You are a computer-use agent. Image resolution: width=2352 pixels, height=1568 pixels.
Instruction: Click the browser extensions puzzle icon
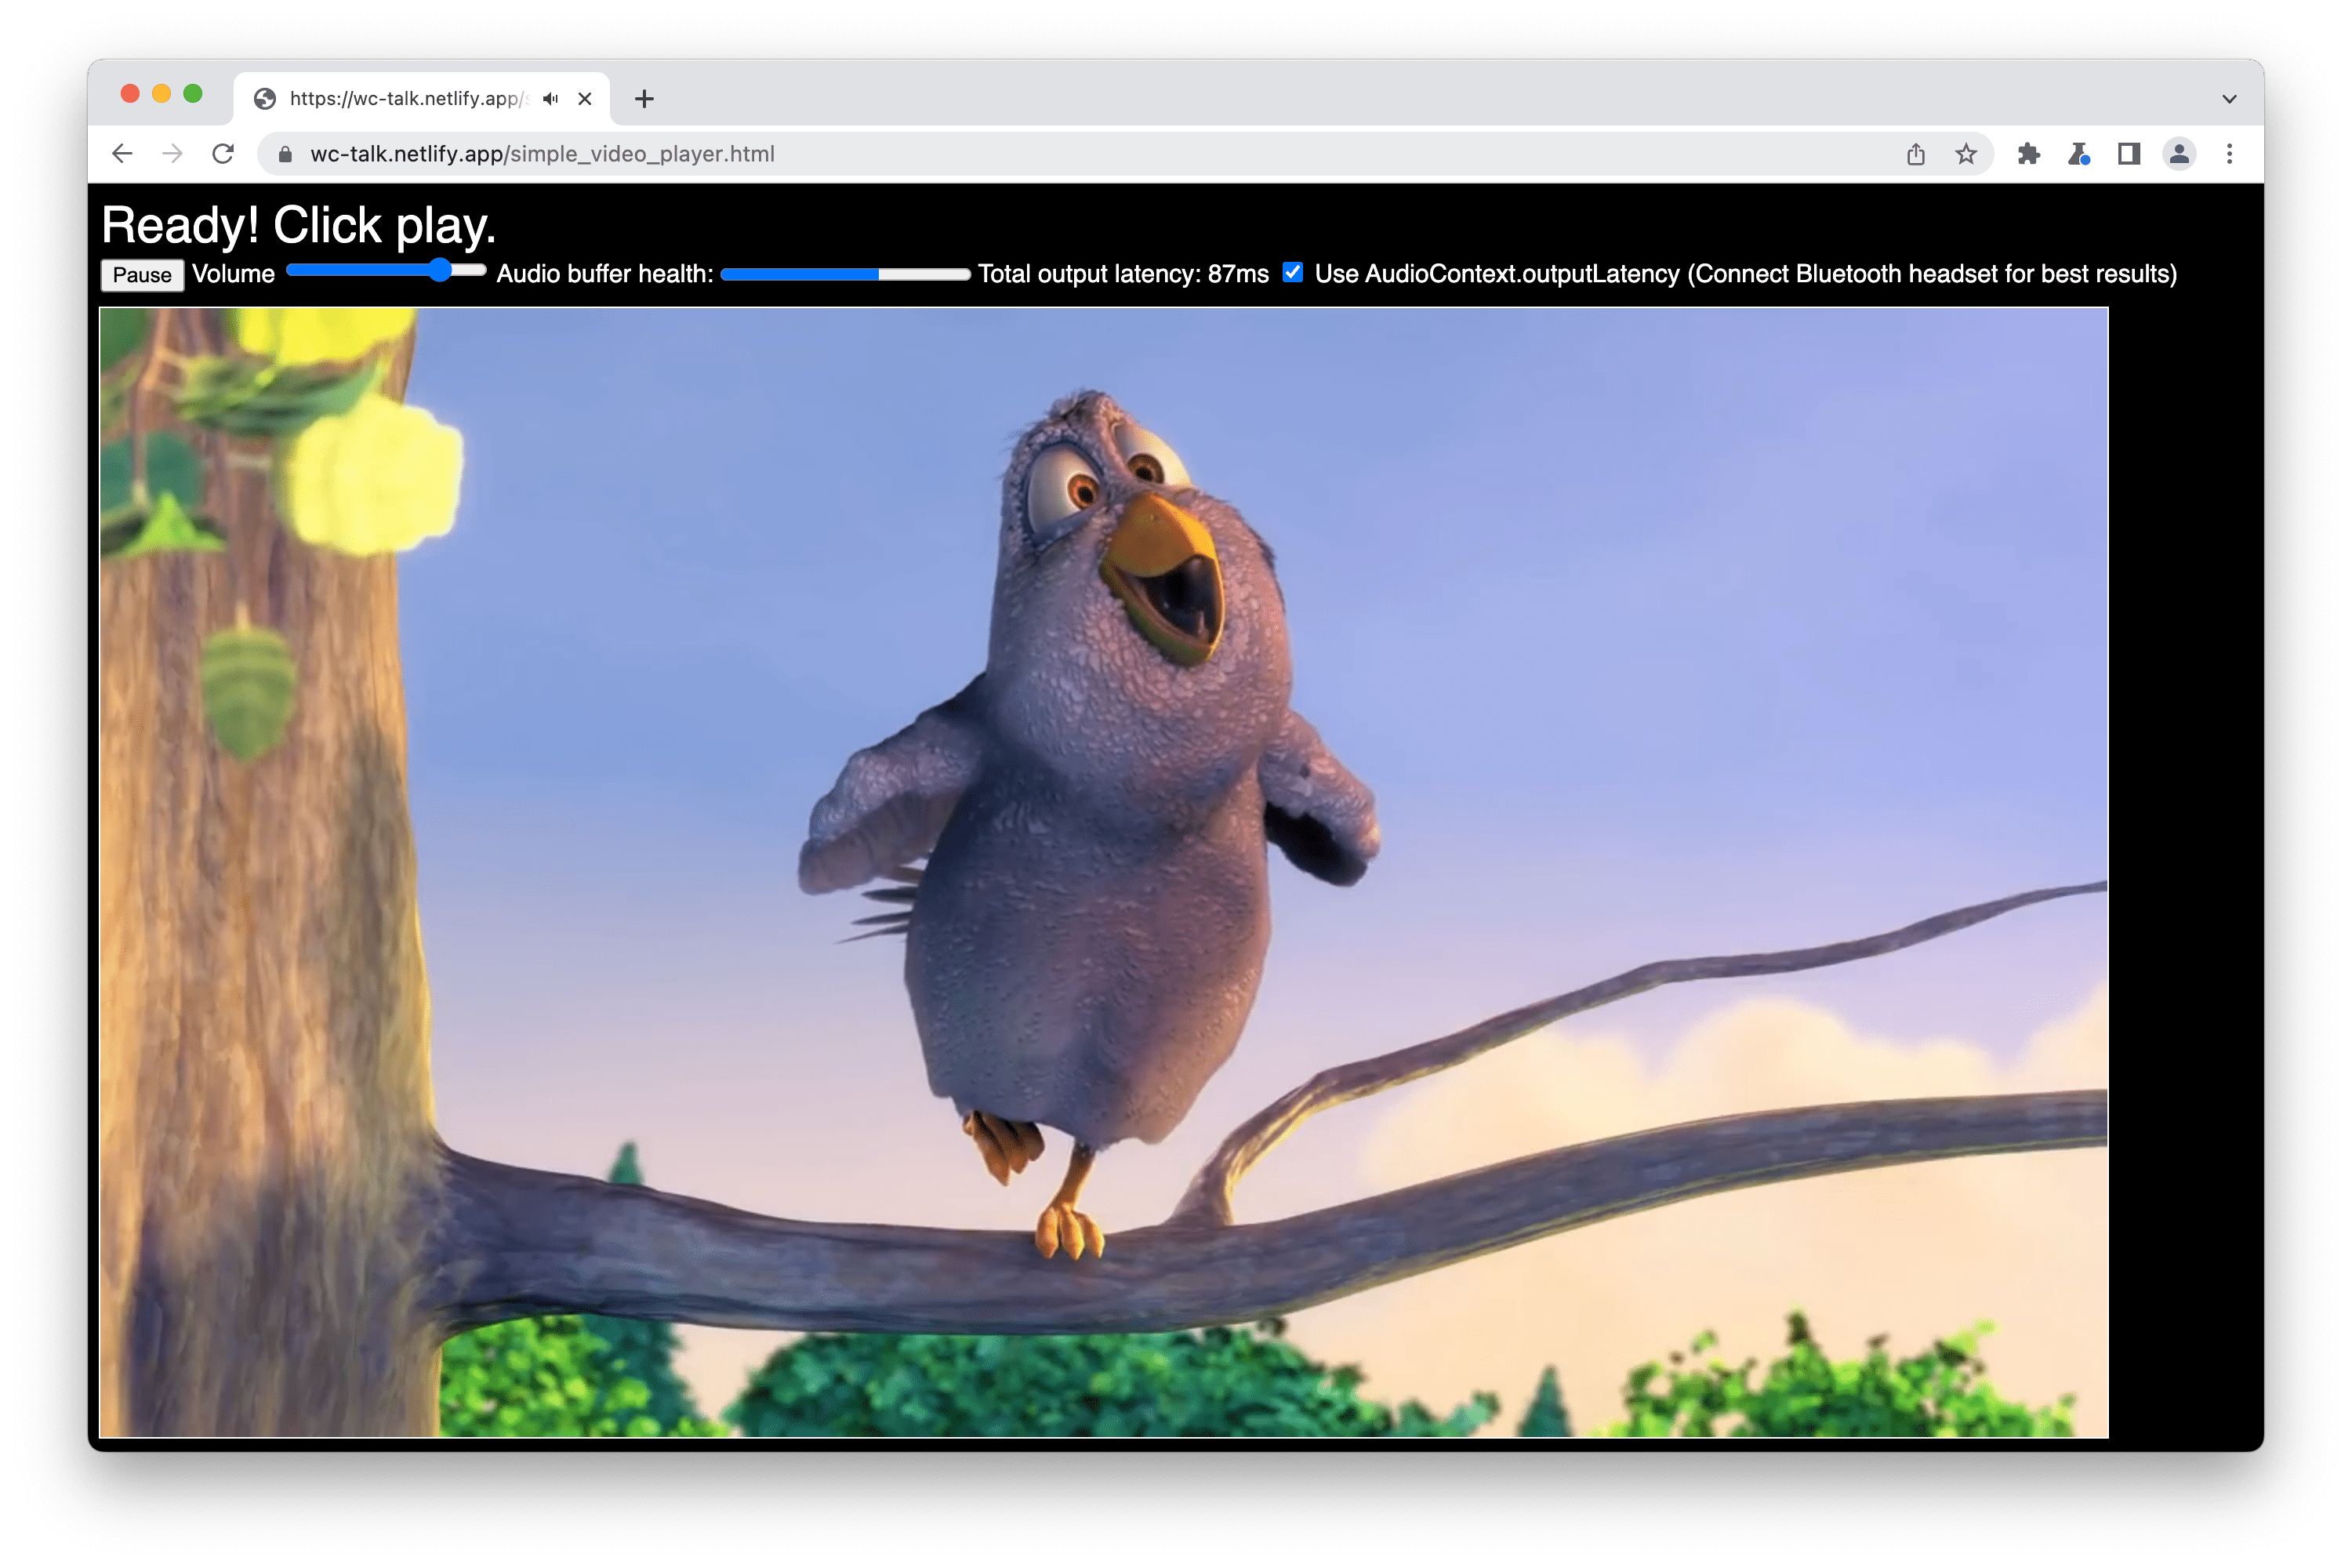click(x=2034, y=154)
